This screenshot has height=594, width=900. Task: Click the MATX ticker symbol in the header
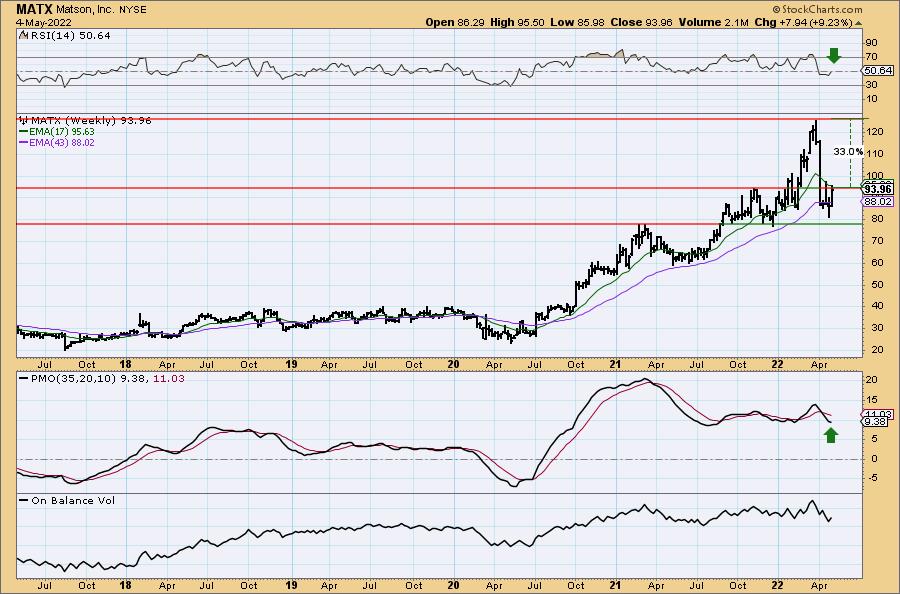pos(34,9)
